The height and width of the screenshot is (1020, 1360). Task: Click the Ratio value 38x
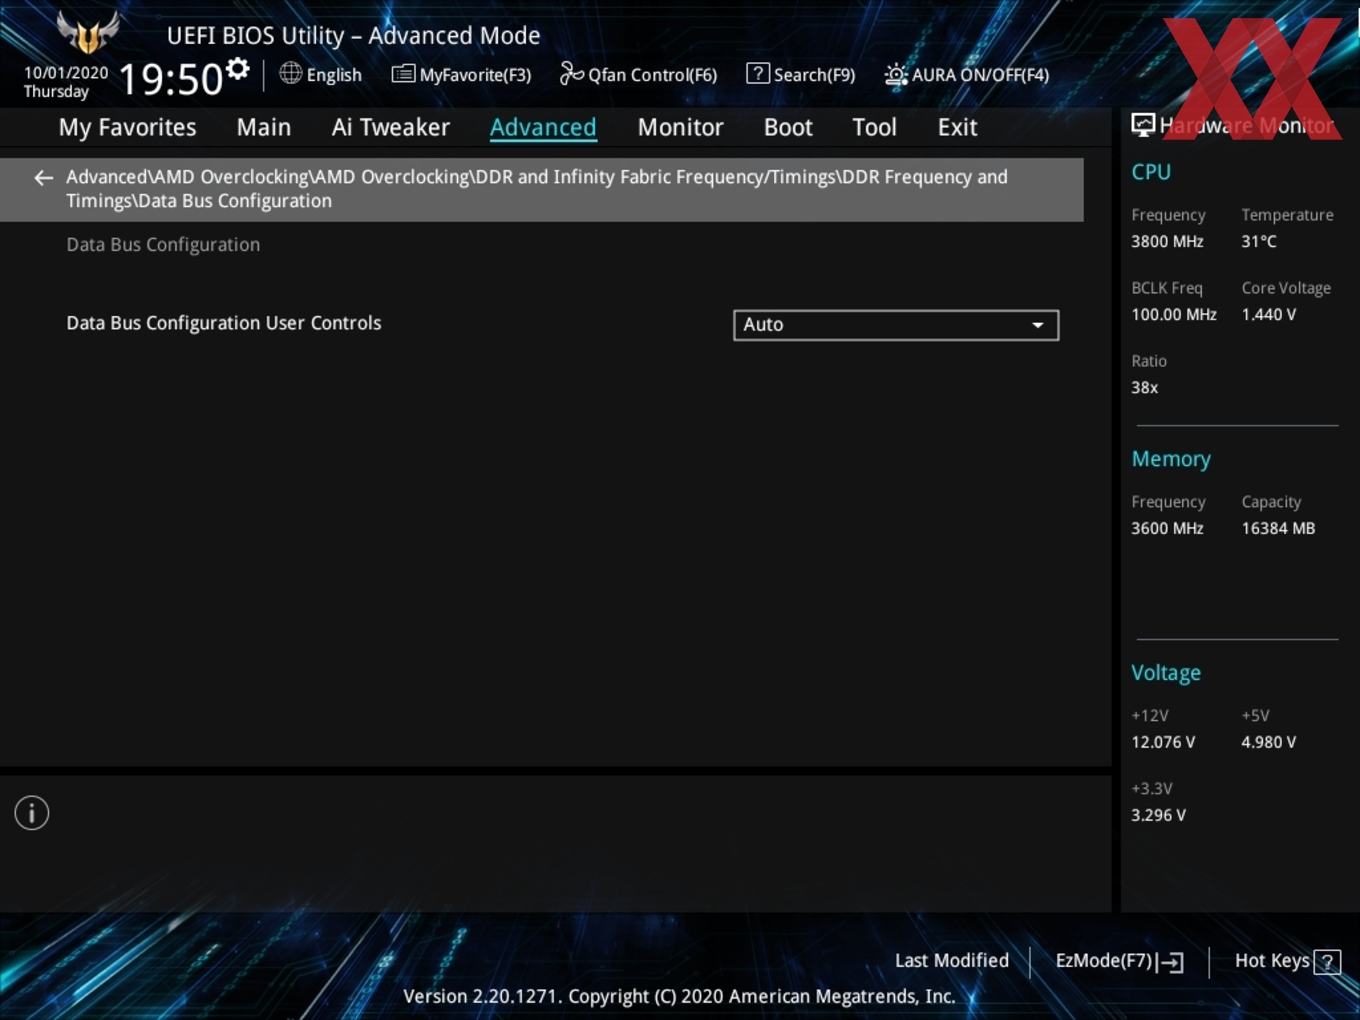1145,387
